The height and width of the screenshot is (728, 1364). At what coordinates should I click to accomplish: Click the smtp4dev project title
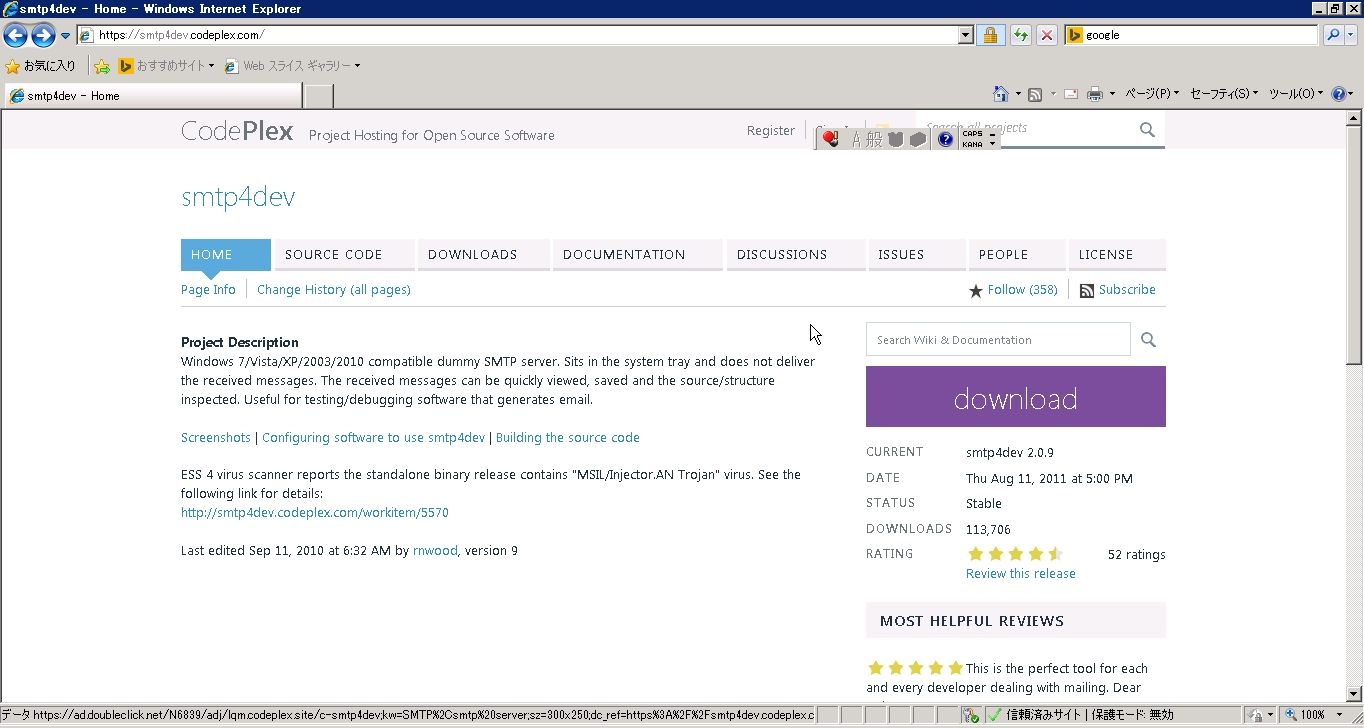(238, 197)
